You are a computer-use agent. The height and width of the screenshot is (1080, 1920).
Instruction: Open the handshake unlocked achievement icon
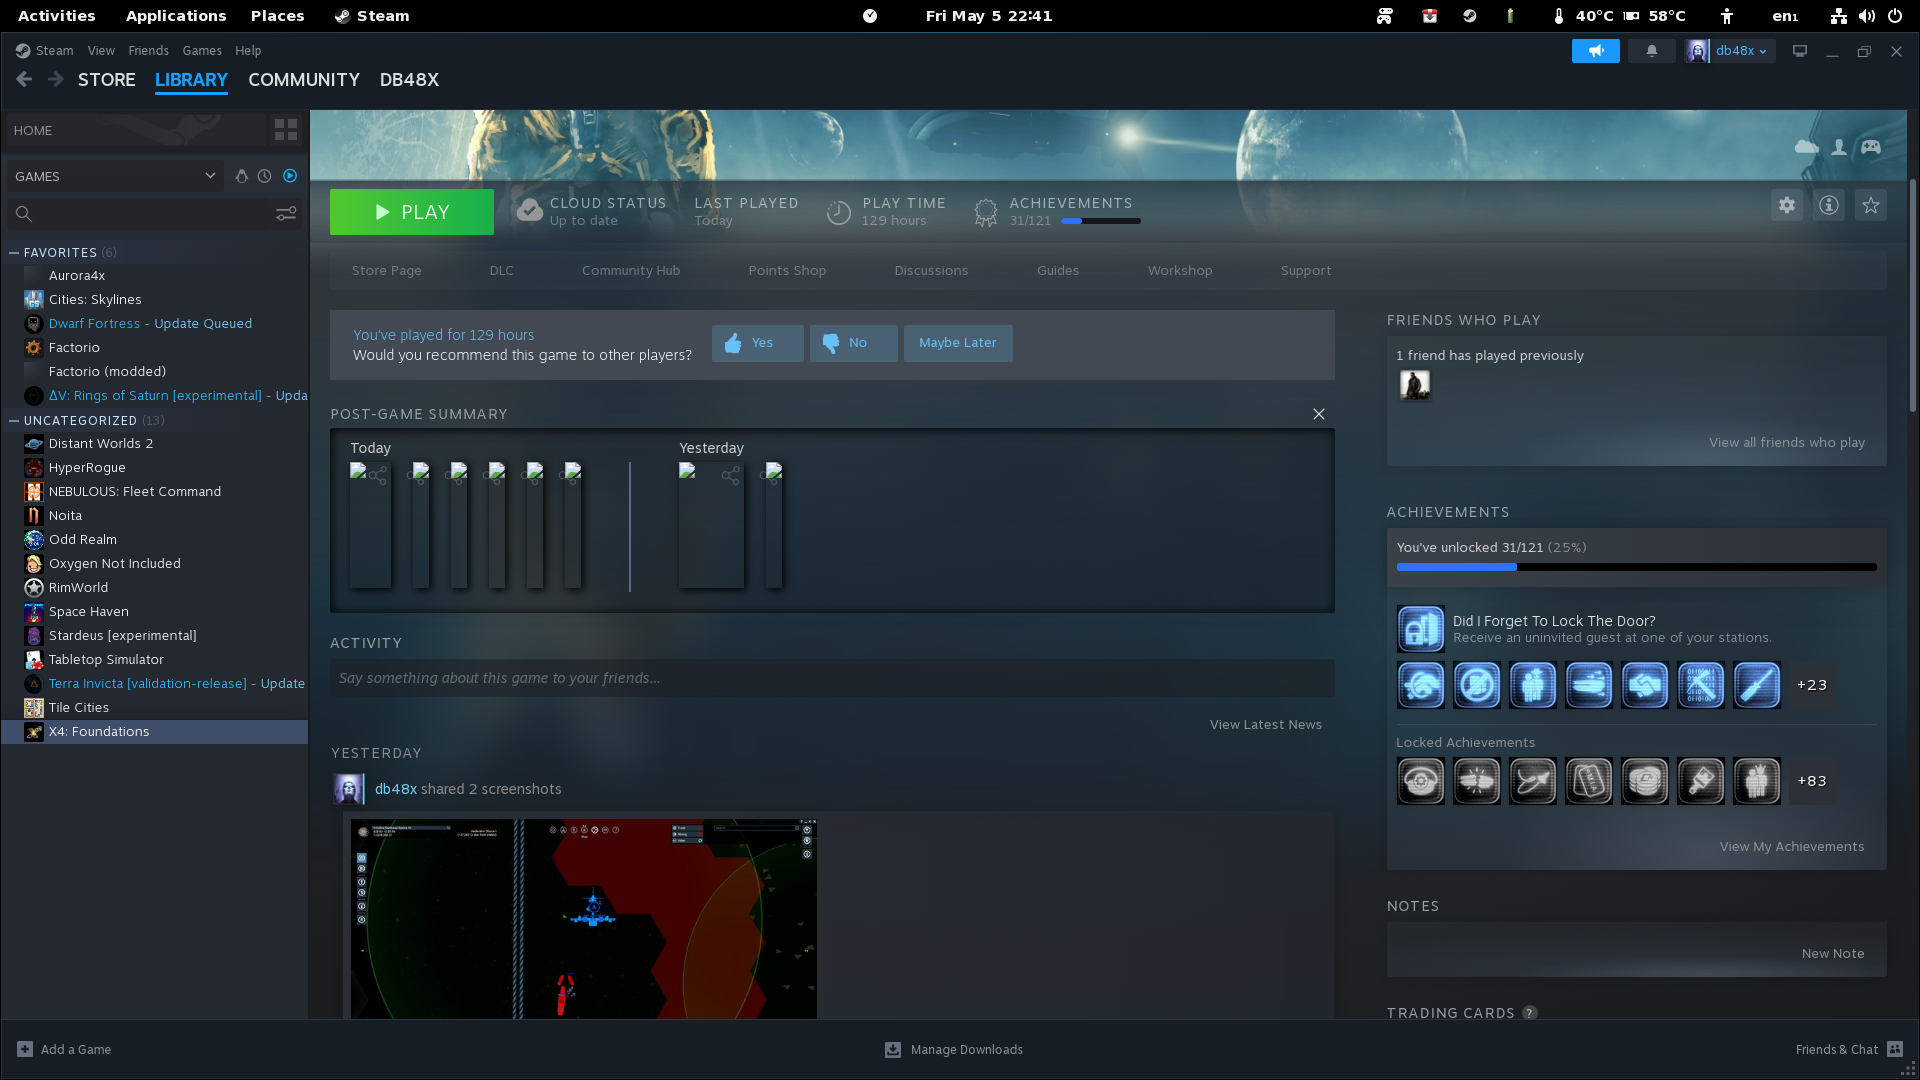[1645, 685]
